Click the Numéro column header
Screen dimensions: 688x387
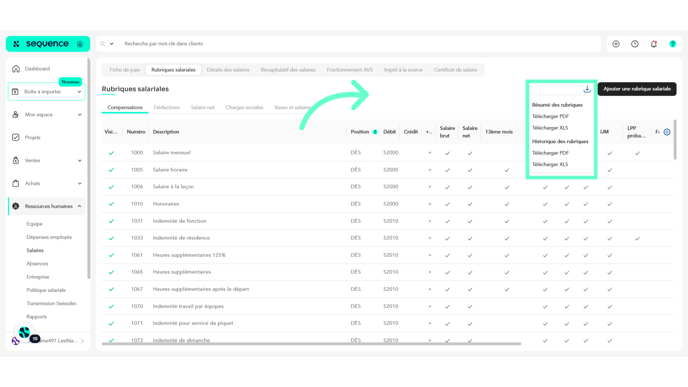point(136,132)
